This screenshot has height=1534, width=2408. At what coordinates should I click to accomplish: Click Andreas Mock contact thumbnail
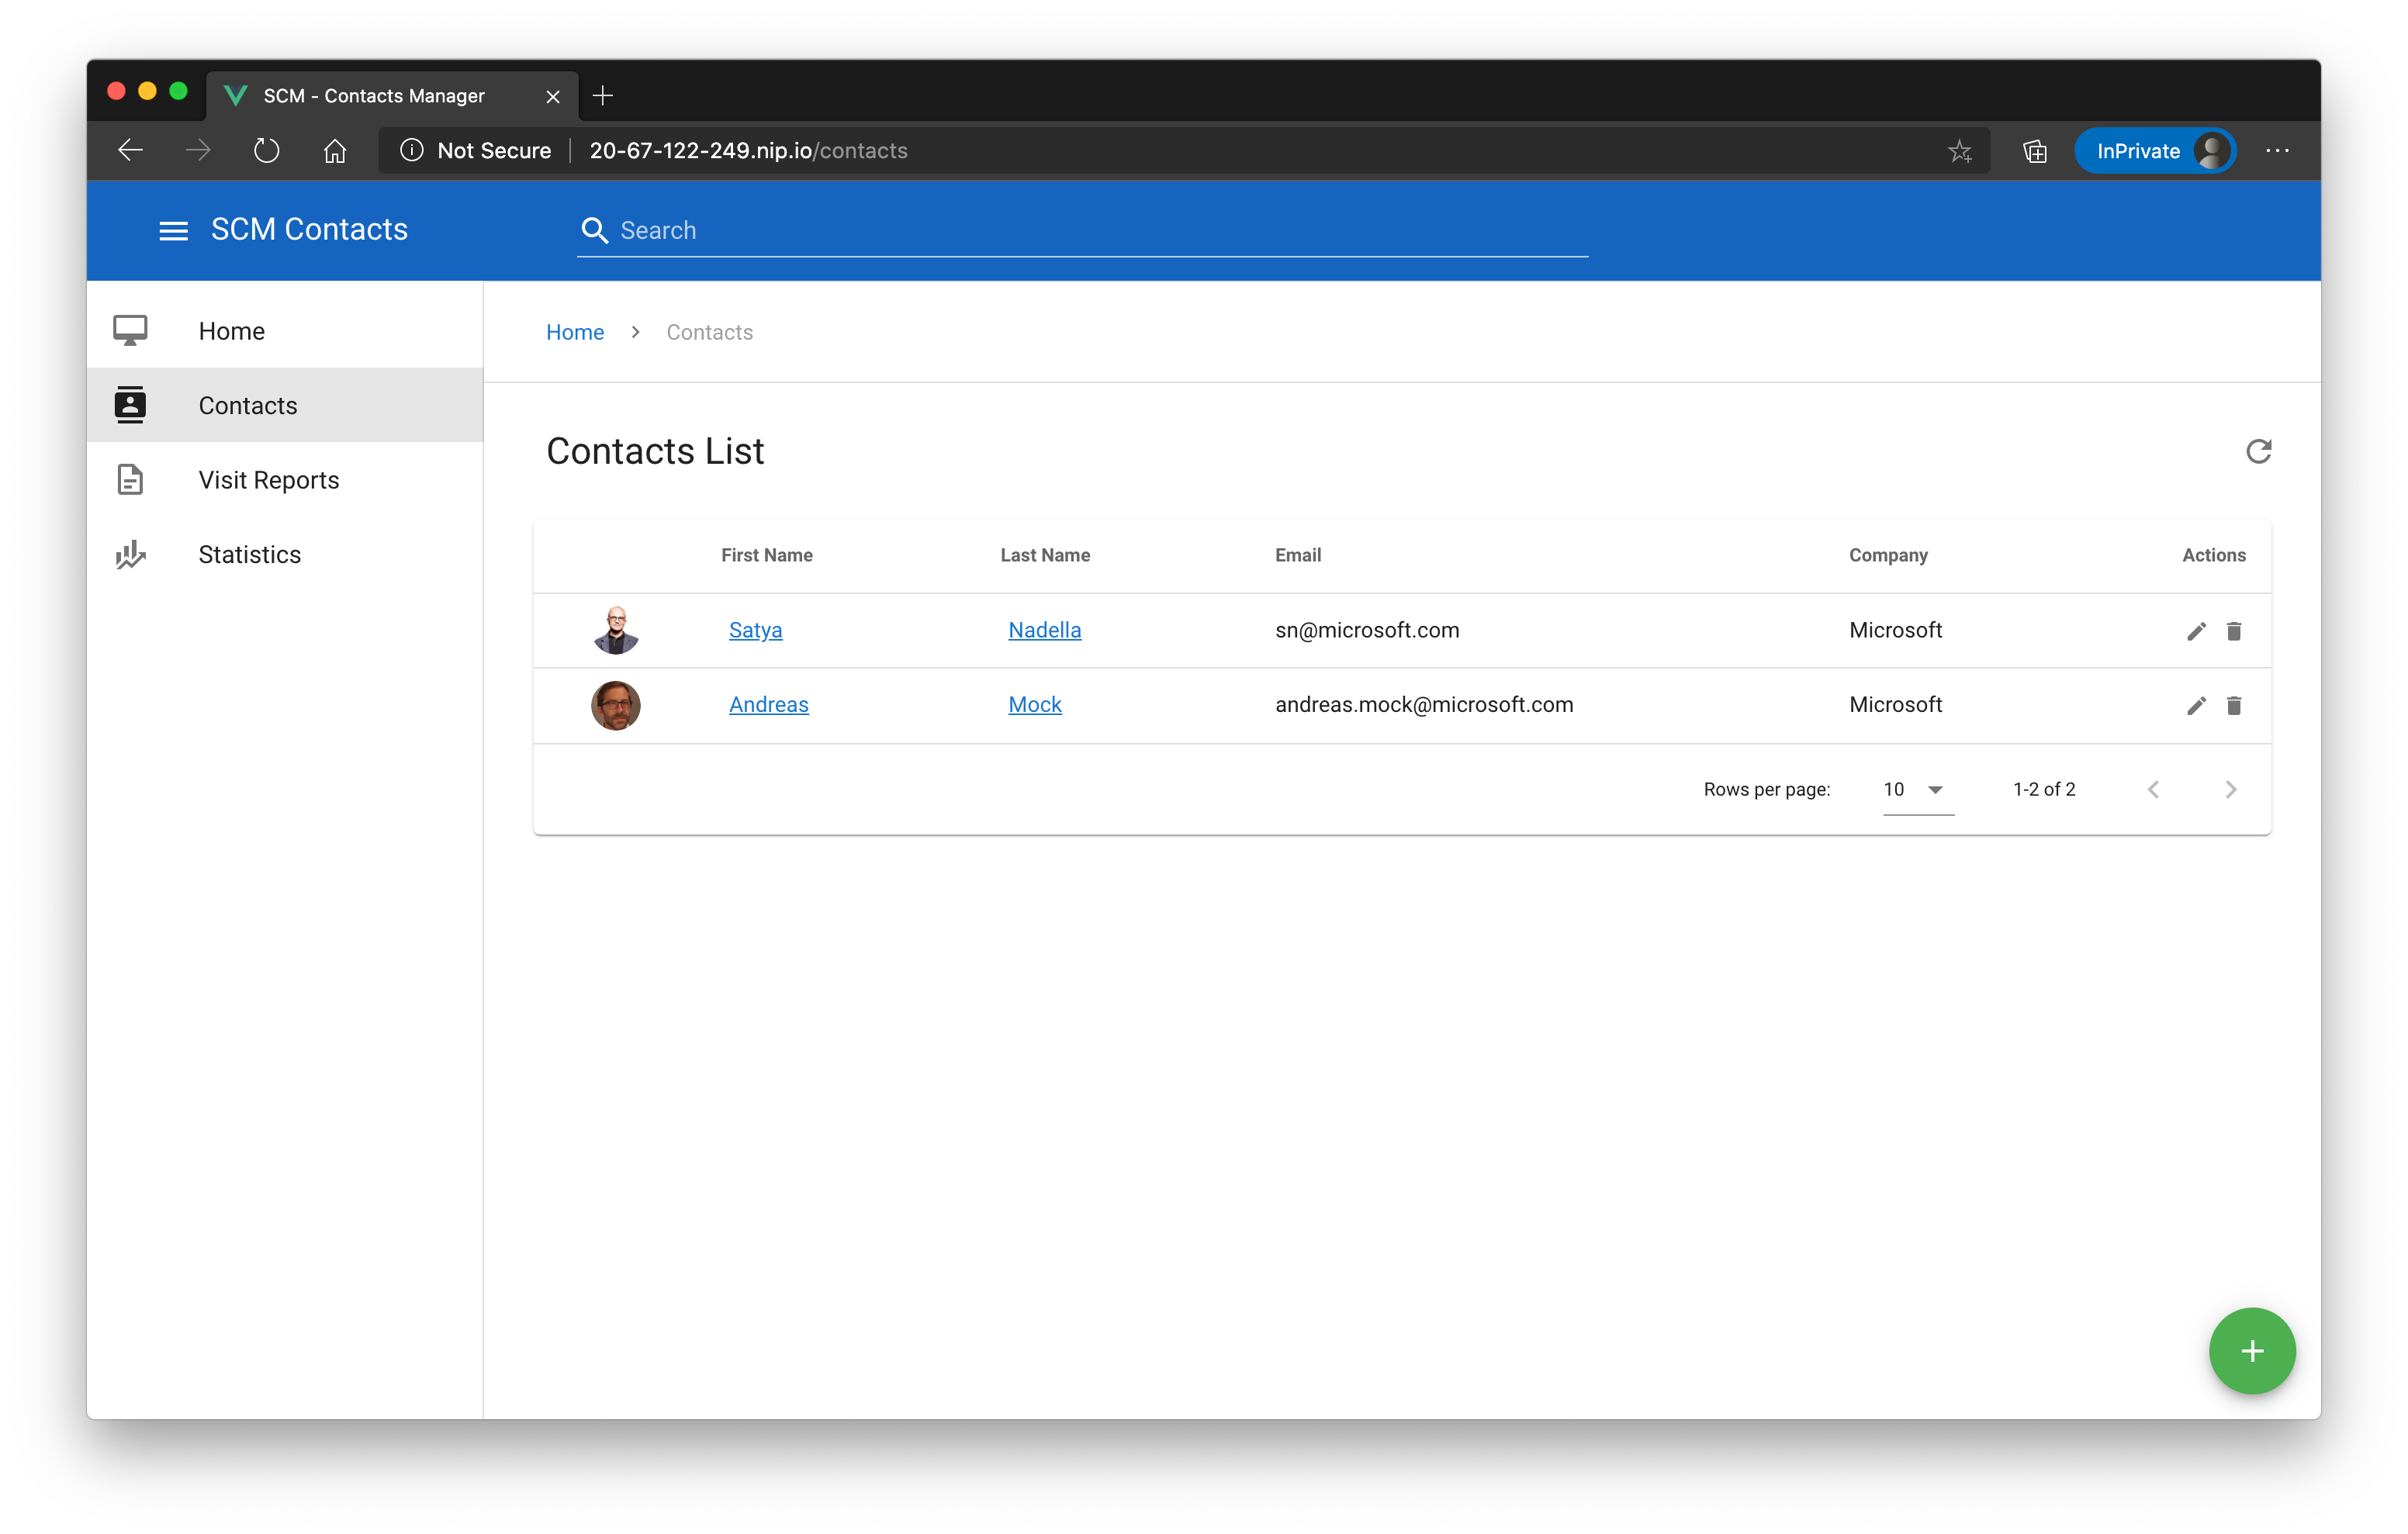point(614,704)
